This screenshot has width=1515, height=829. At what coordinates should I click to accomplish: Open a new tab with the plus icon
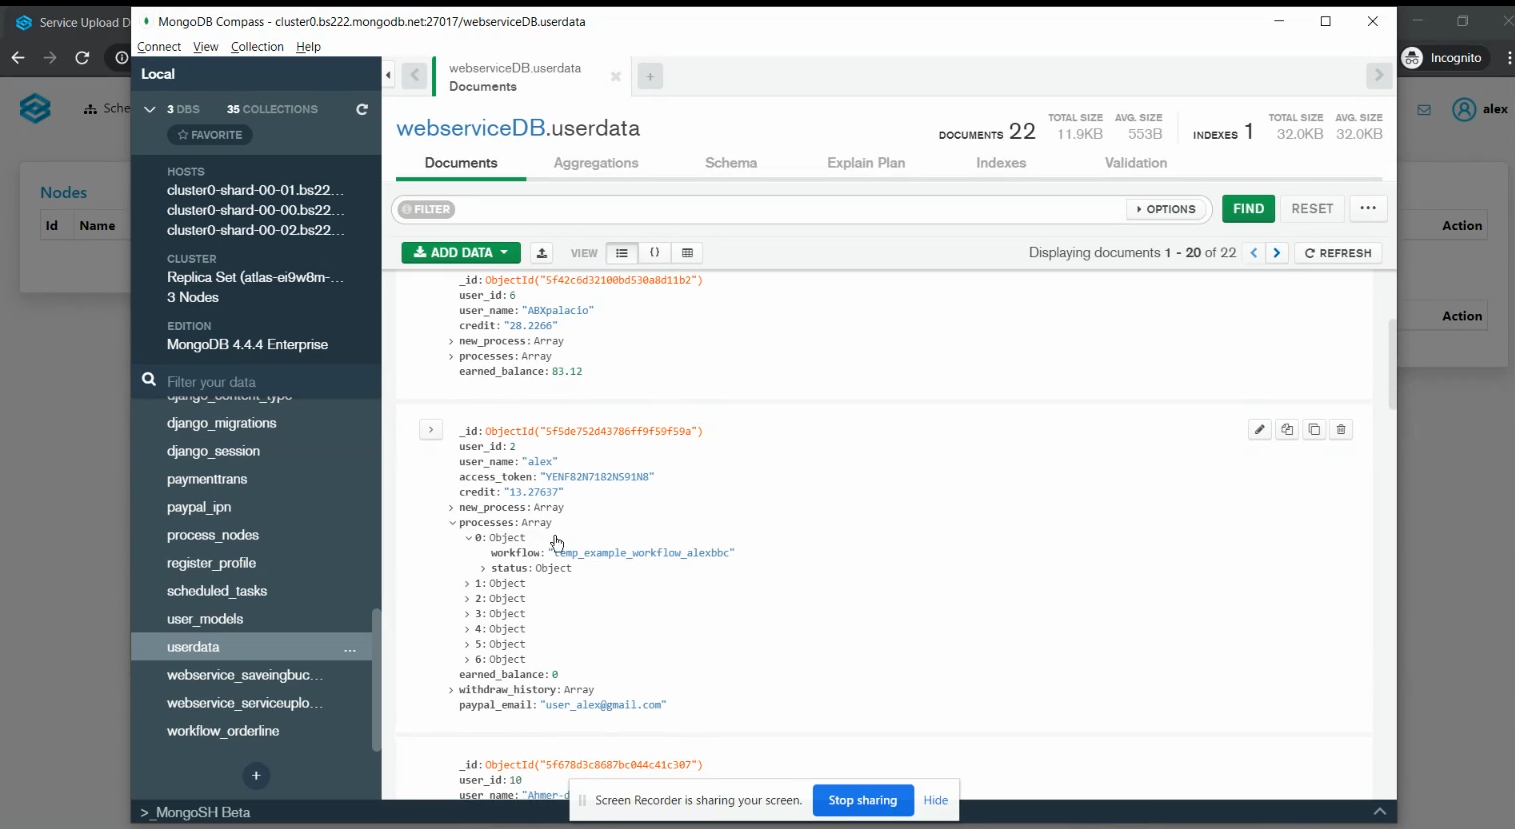(650, 76)
